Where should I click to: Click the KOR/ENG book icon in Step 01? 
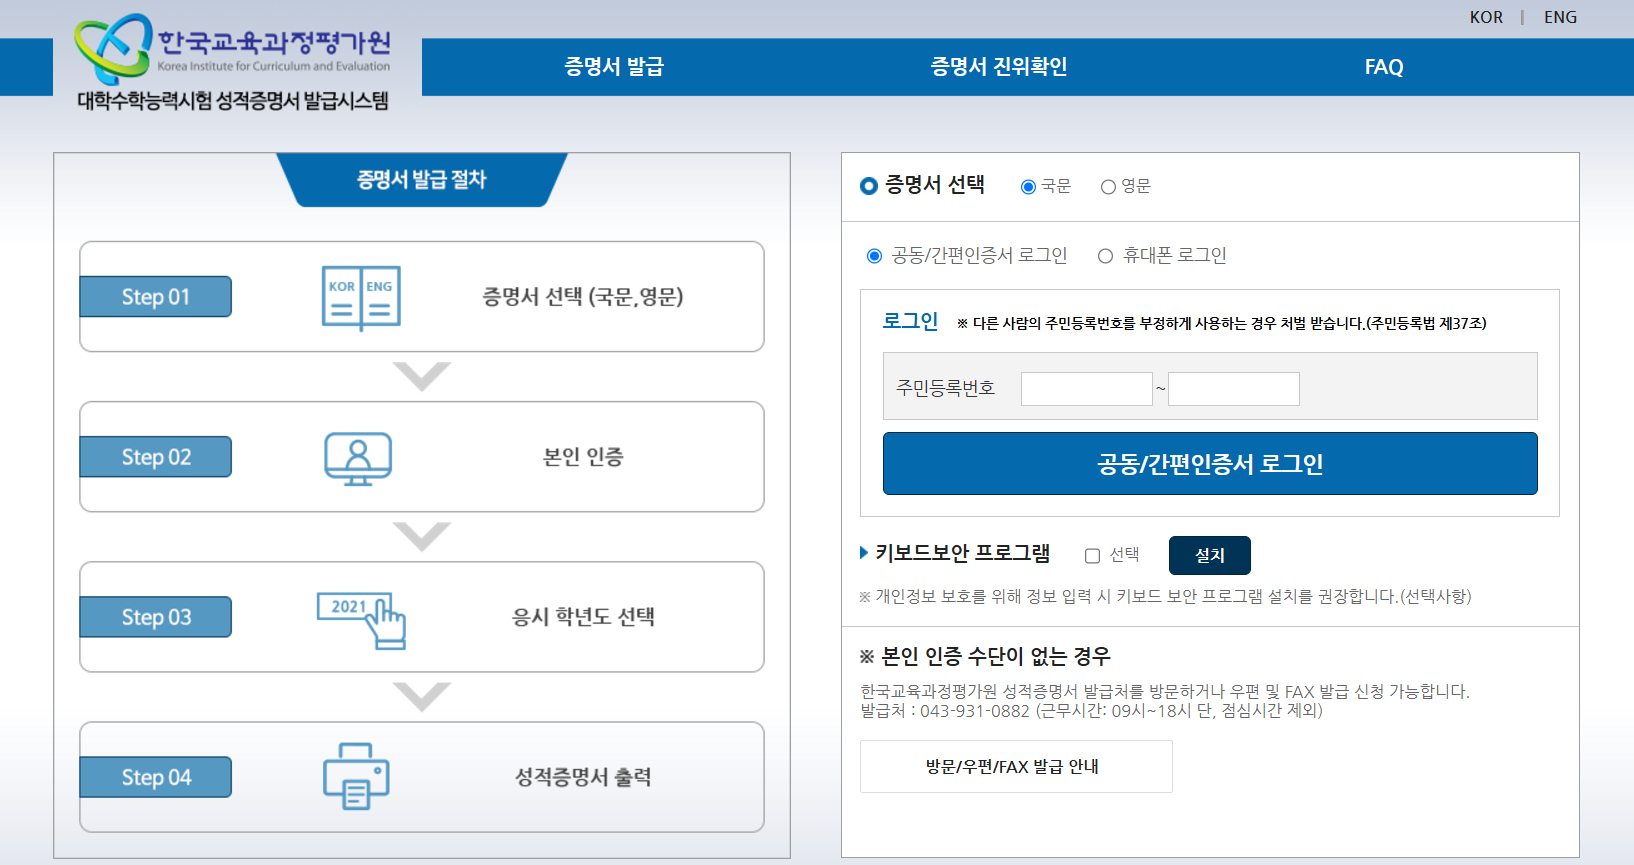pyautogui.click(x=361, y=298)
